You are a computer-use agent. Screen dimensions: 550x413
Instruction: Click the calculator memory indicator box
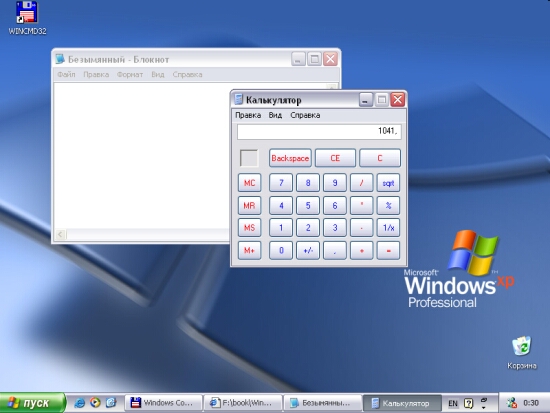[x=249, y=158]
